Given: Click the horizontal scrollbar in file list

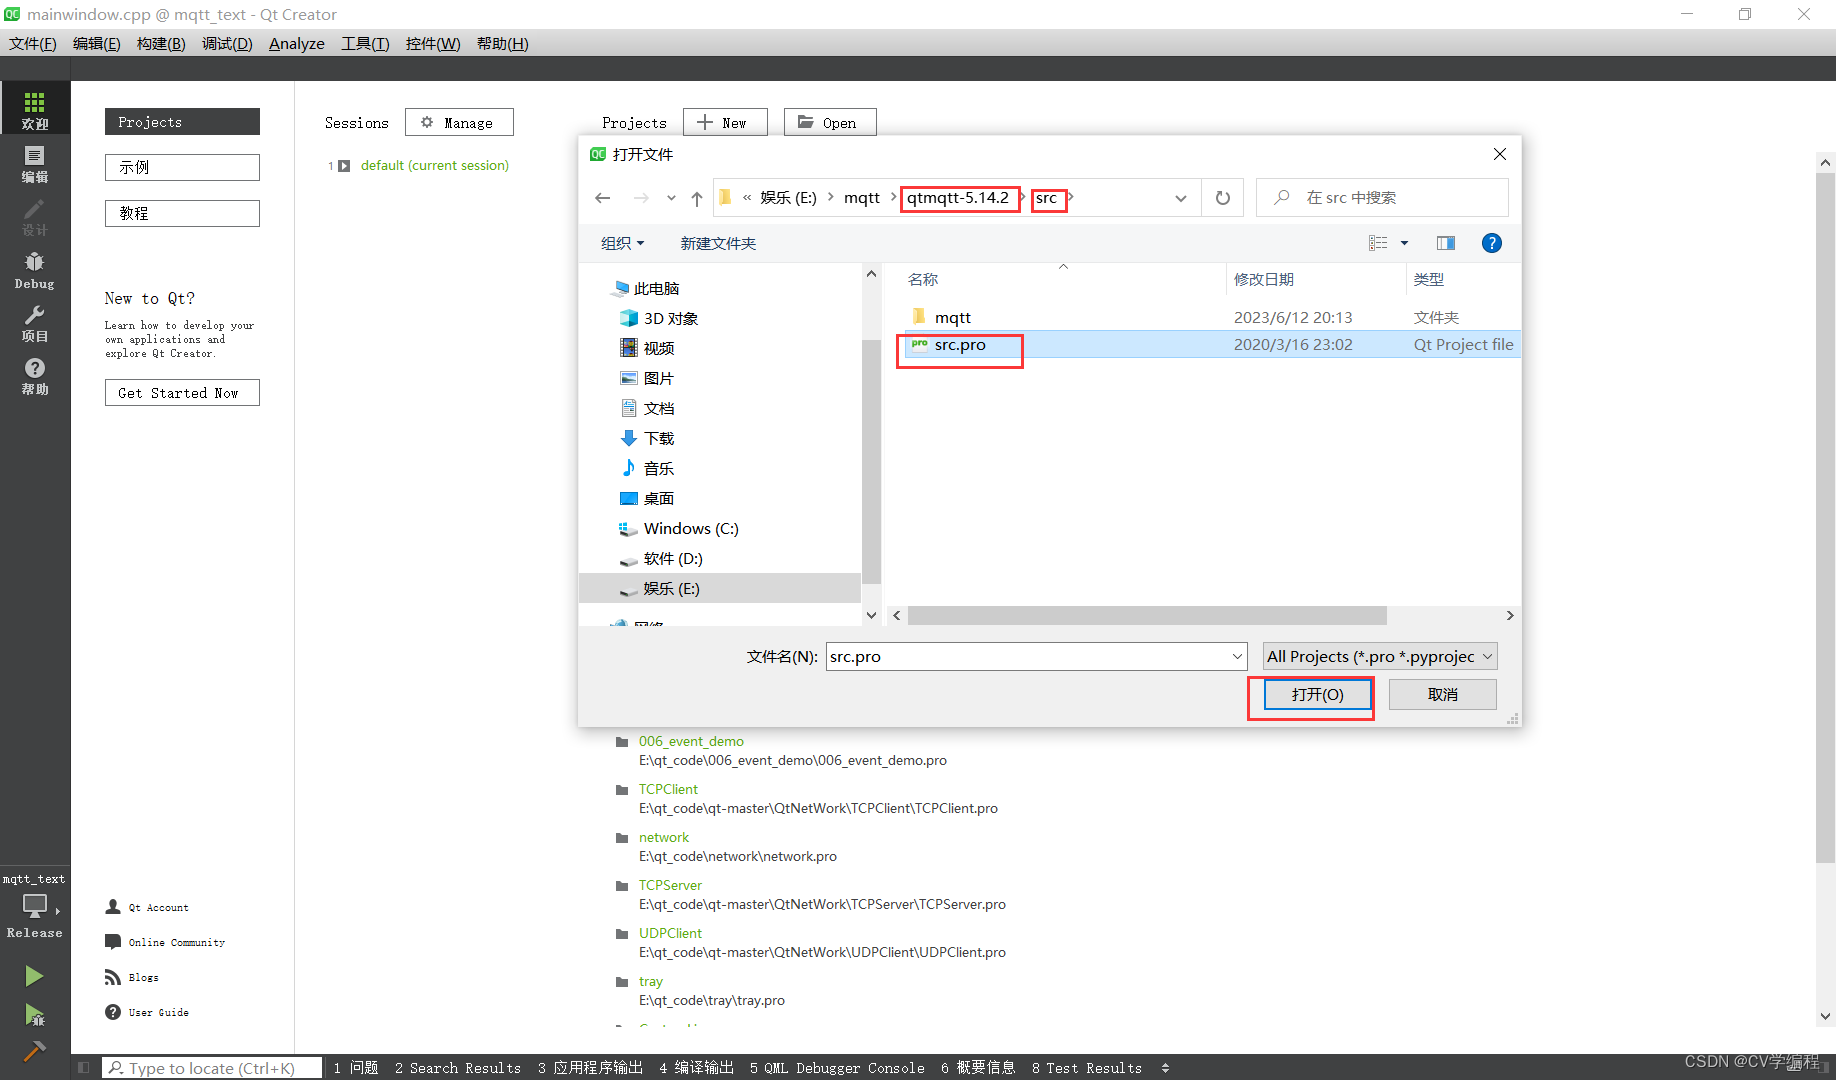Looking at the screenshot, I should click(1147, 616).
